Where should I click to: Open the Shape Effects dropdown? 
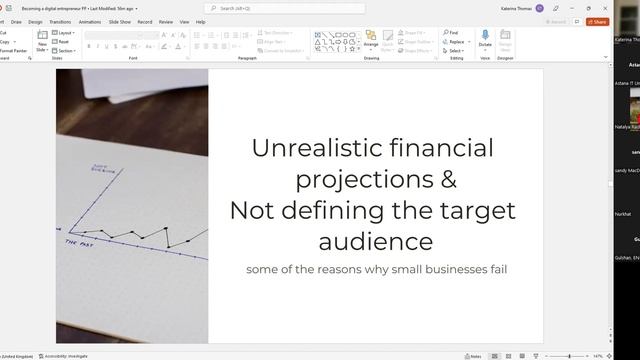(x=415, y=51)
